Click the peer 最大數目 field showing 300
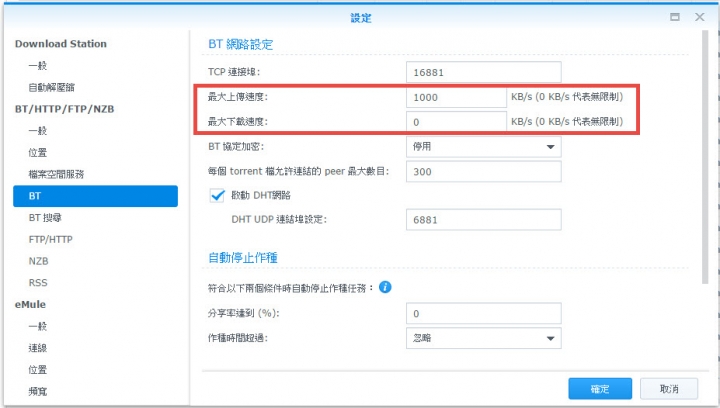 (484, 172)
